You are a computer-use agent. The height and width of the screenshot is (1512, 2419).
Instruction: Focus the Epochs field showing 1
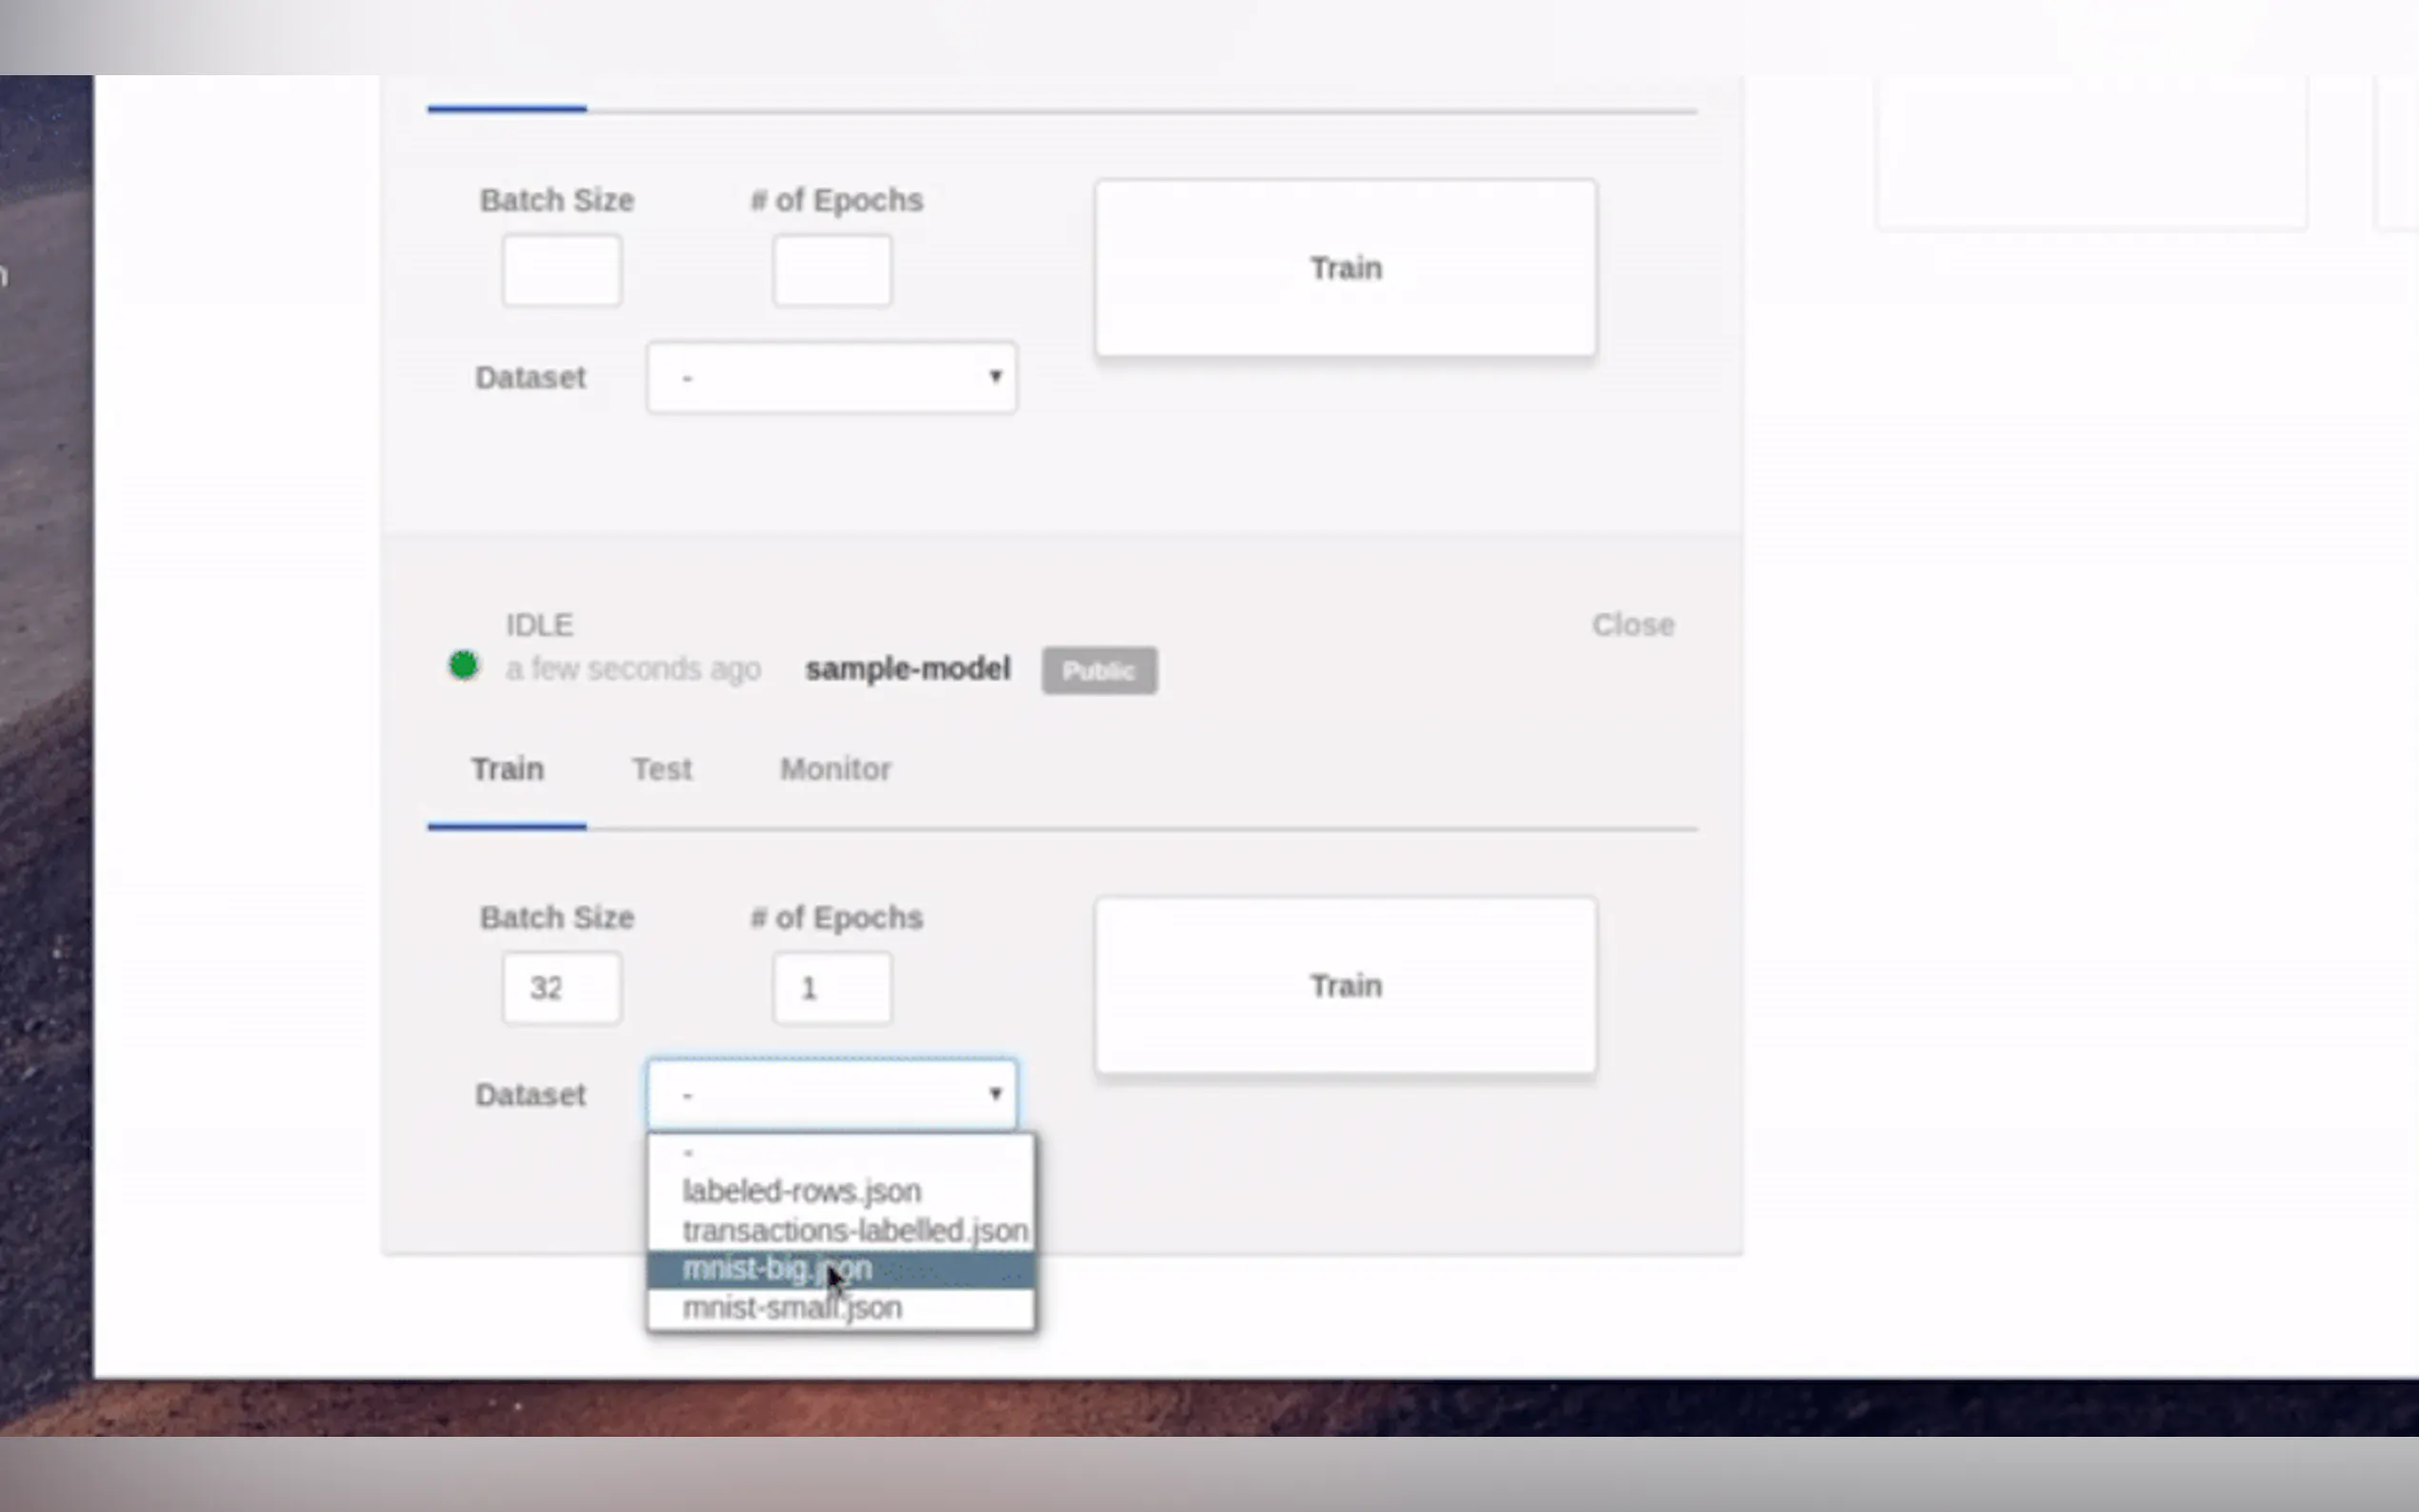coord(831,988)
